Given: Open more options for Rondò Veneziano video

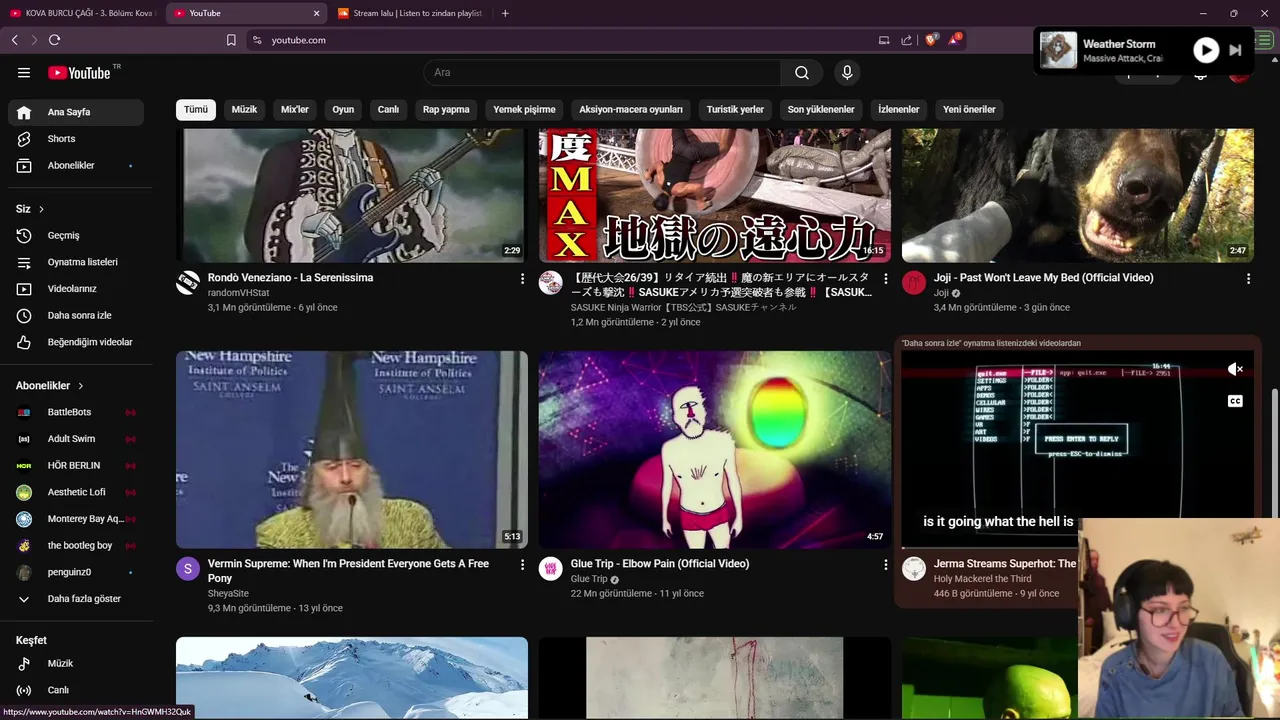Looking at the screenshot, I should (x=522, y=279).
